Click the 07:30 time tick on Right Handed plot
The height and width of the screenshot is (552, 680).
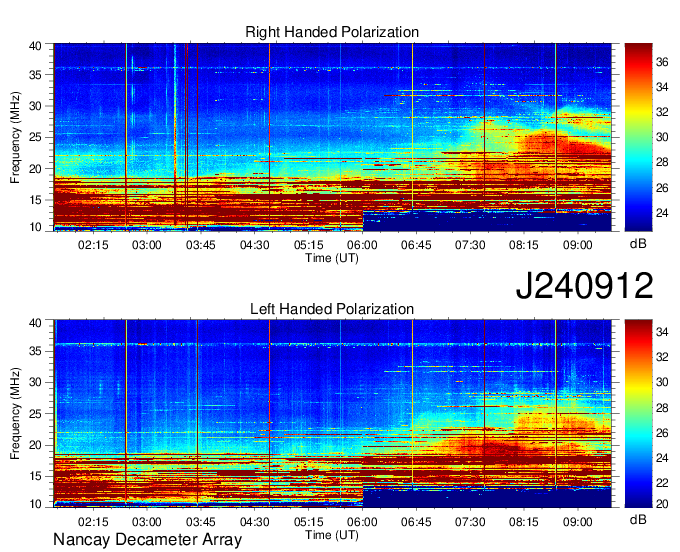[x=470, y=245]
